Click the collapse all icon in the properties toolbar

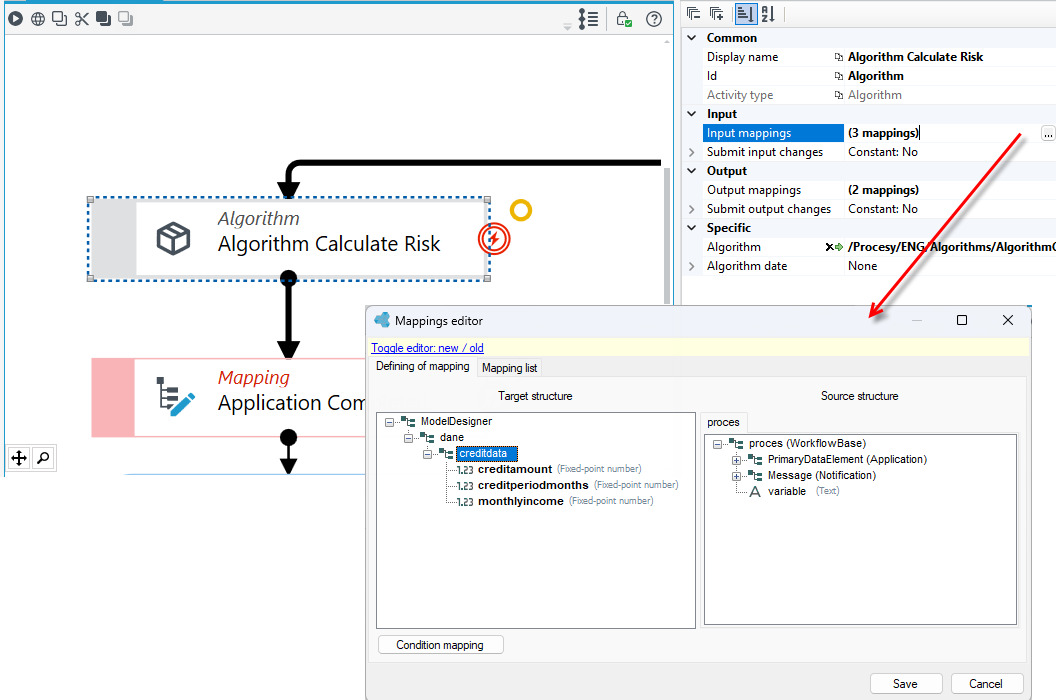click(693, 13)
